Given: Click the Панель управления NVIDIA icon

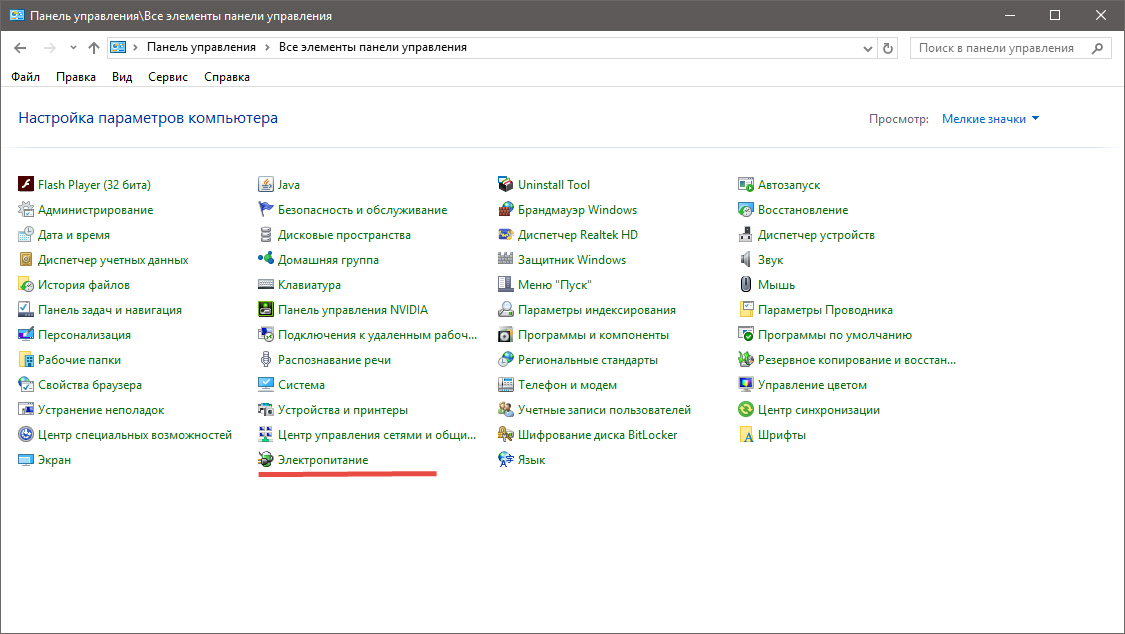Looking at the screenshot, I should click(x=265, y=309).
